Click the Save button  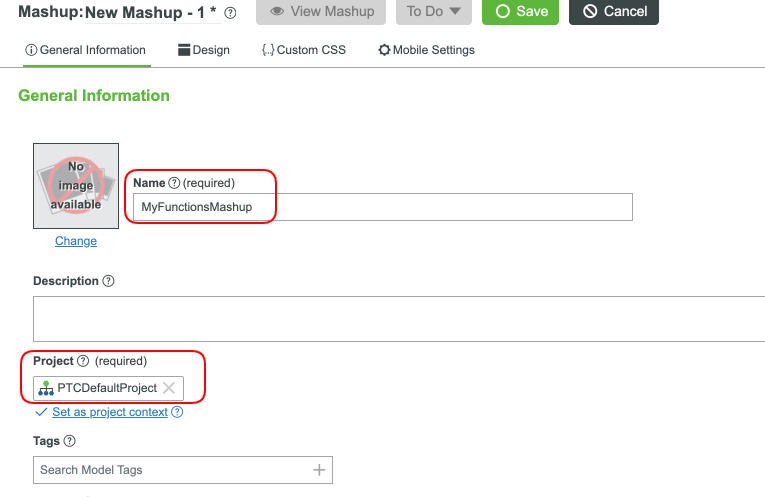521,12
